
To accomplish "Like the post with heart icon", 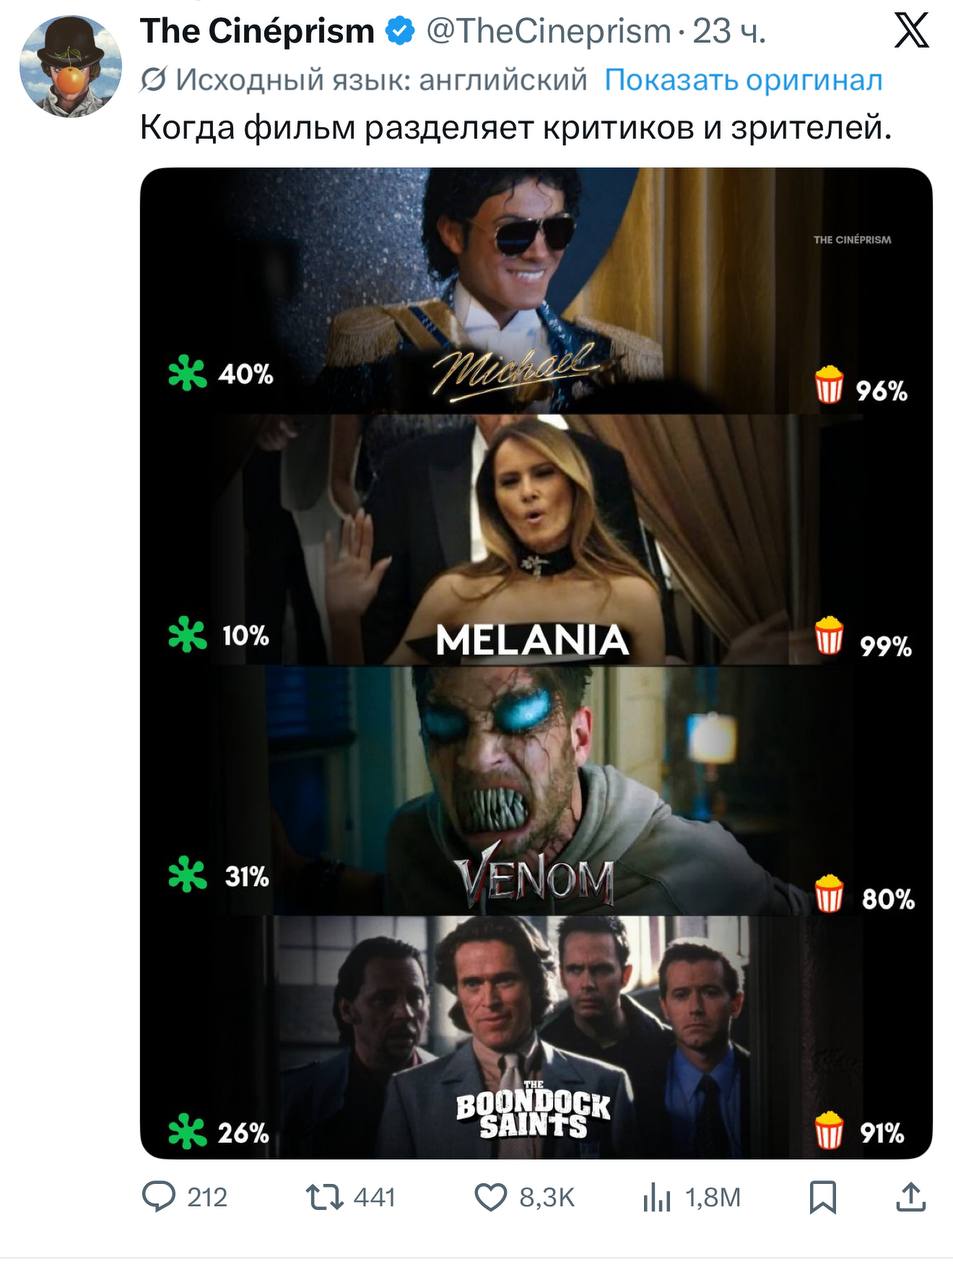I will [490, 1197].
